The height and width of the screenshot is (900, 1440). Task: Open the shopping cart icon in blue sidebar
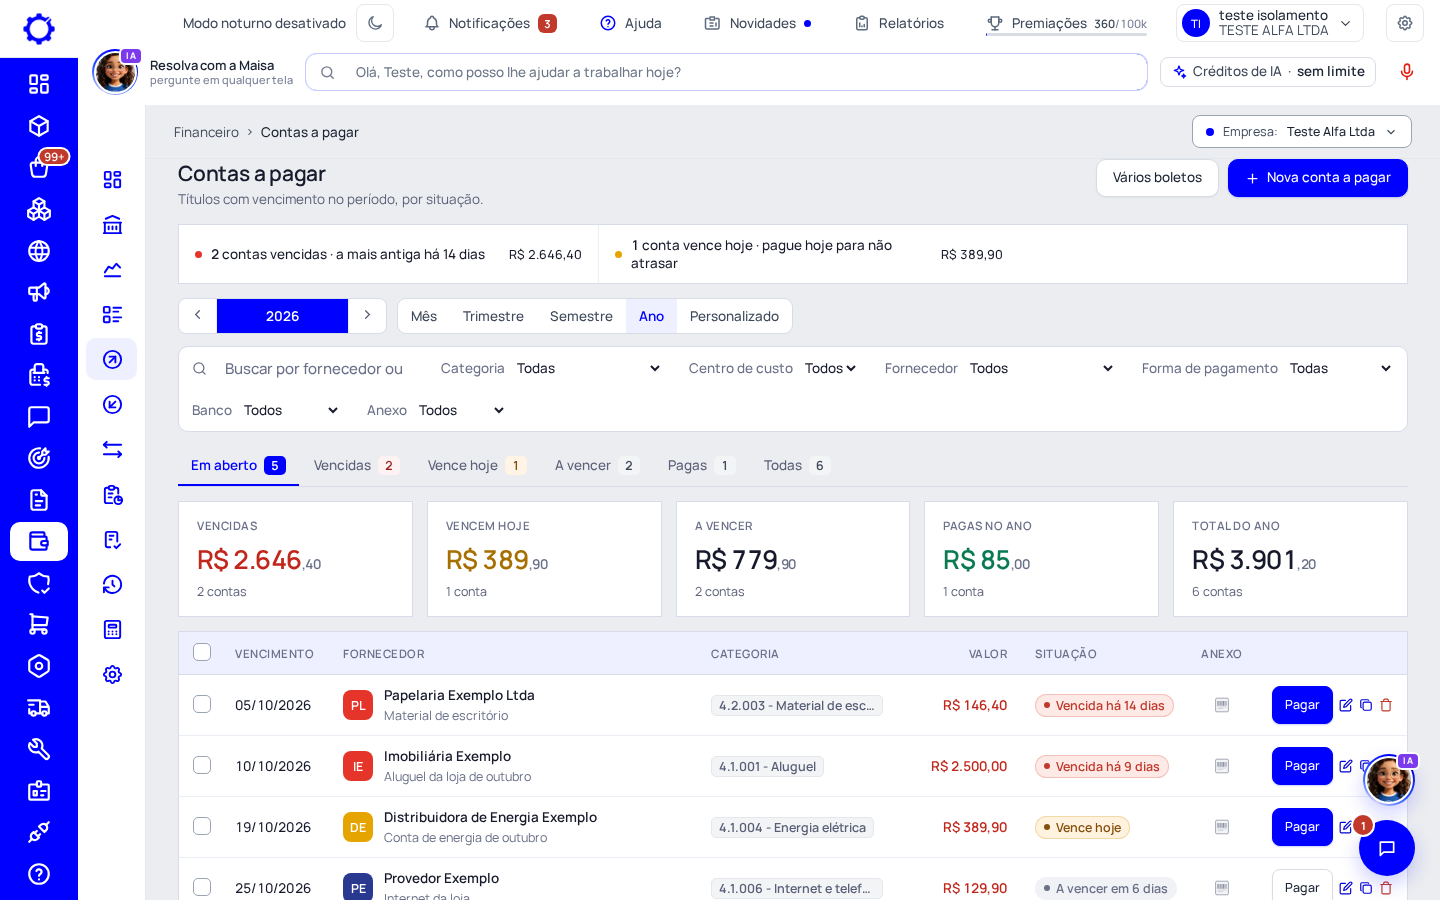39,625
